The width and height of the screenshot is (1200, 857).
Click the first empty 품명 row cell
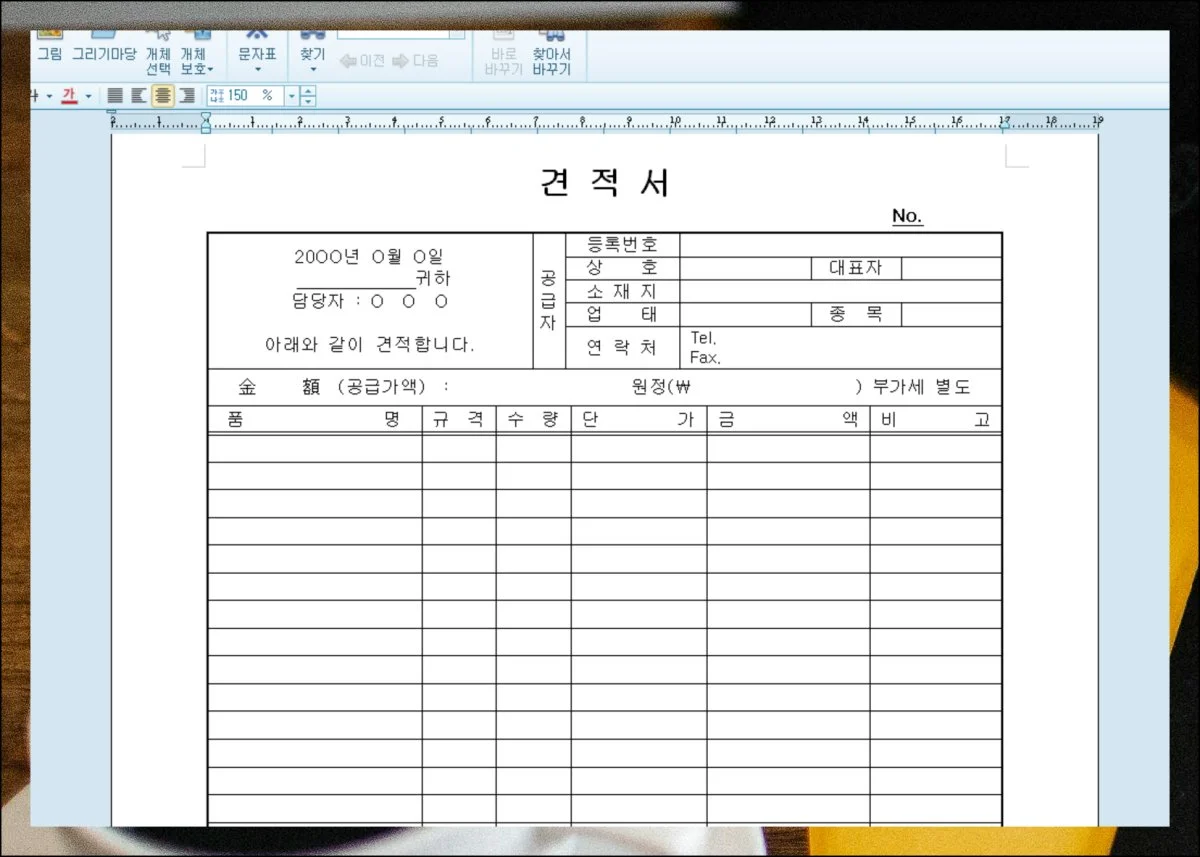(x=315, y=449)
